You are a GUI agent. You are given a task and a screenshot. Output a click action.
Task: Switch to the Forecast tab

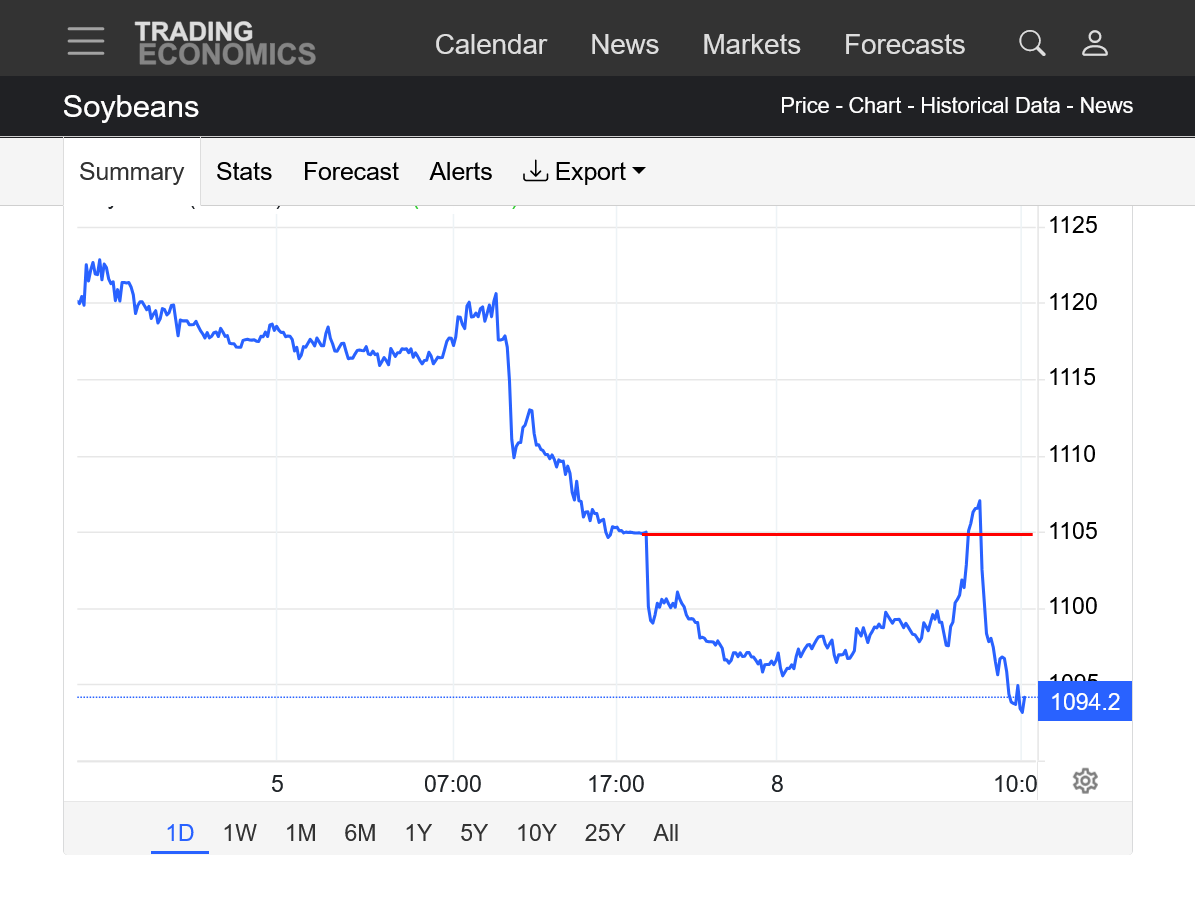pyautogui.click(x=351, y=172)
